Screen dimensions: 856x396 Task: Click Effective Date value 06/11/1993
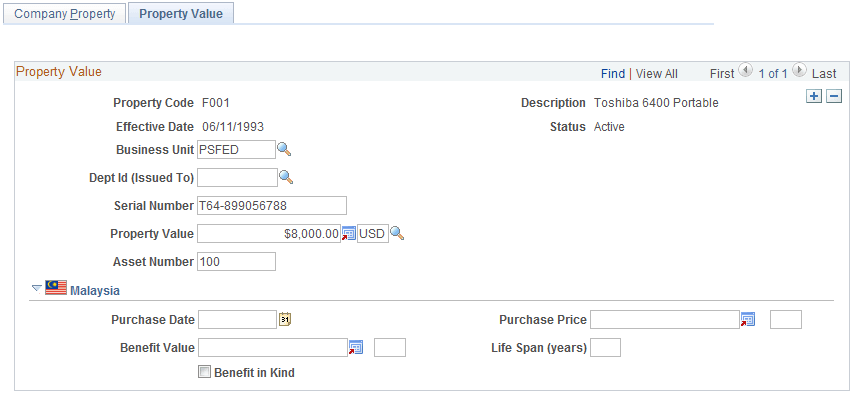click(233, 127)
